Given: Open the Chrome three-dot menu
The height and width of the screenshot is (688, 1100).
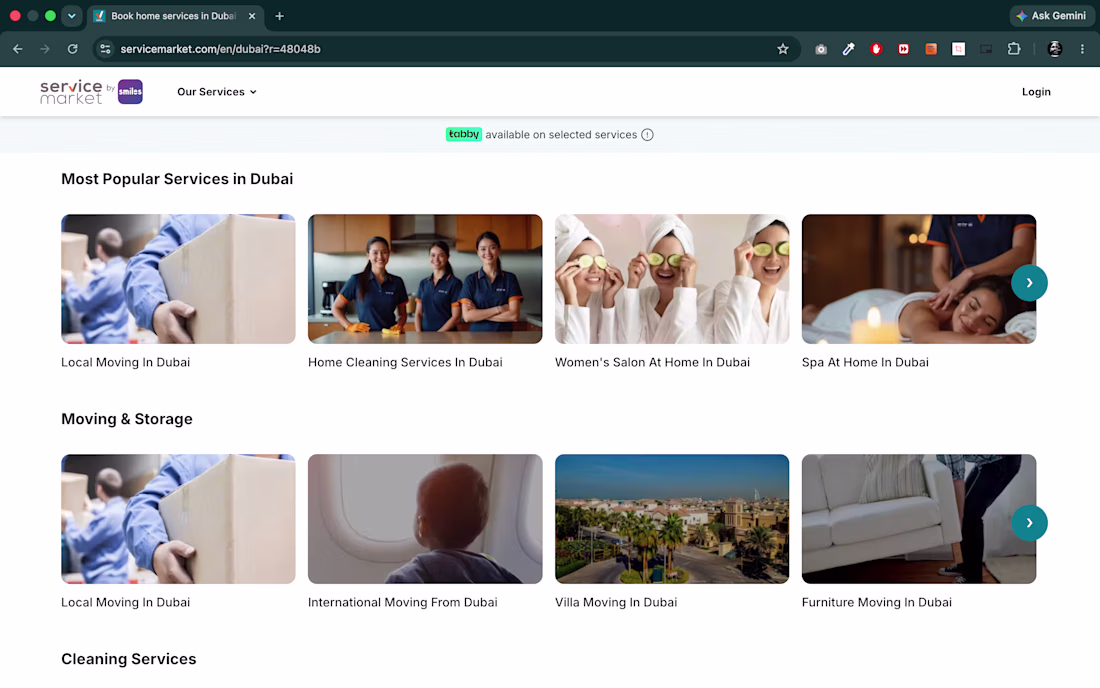Looking at the screenshot, I should pos(1082,49).
